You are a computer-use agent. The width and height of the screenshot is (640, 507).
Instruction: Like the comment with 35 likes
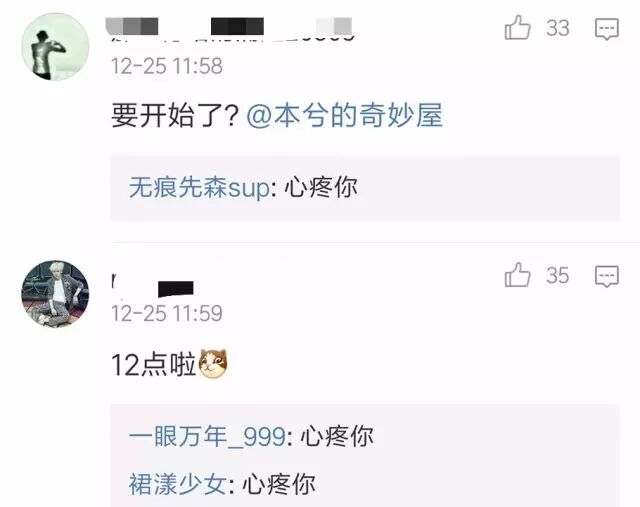point(518,275)
